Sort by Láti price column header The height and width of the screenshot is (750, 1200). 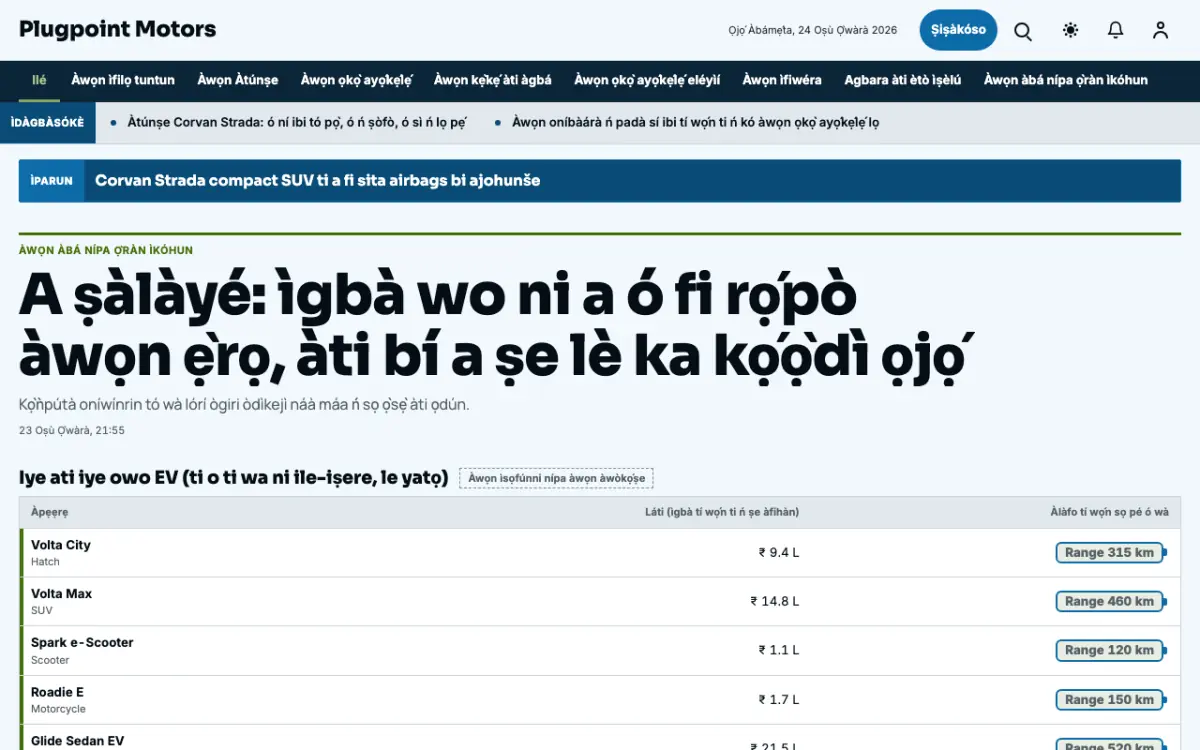coord(722,512)
